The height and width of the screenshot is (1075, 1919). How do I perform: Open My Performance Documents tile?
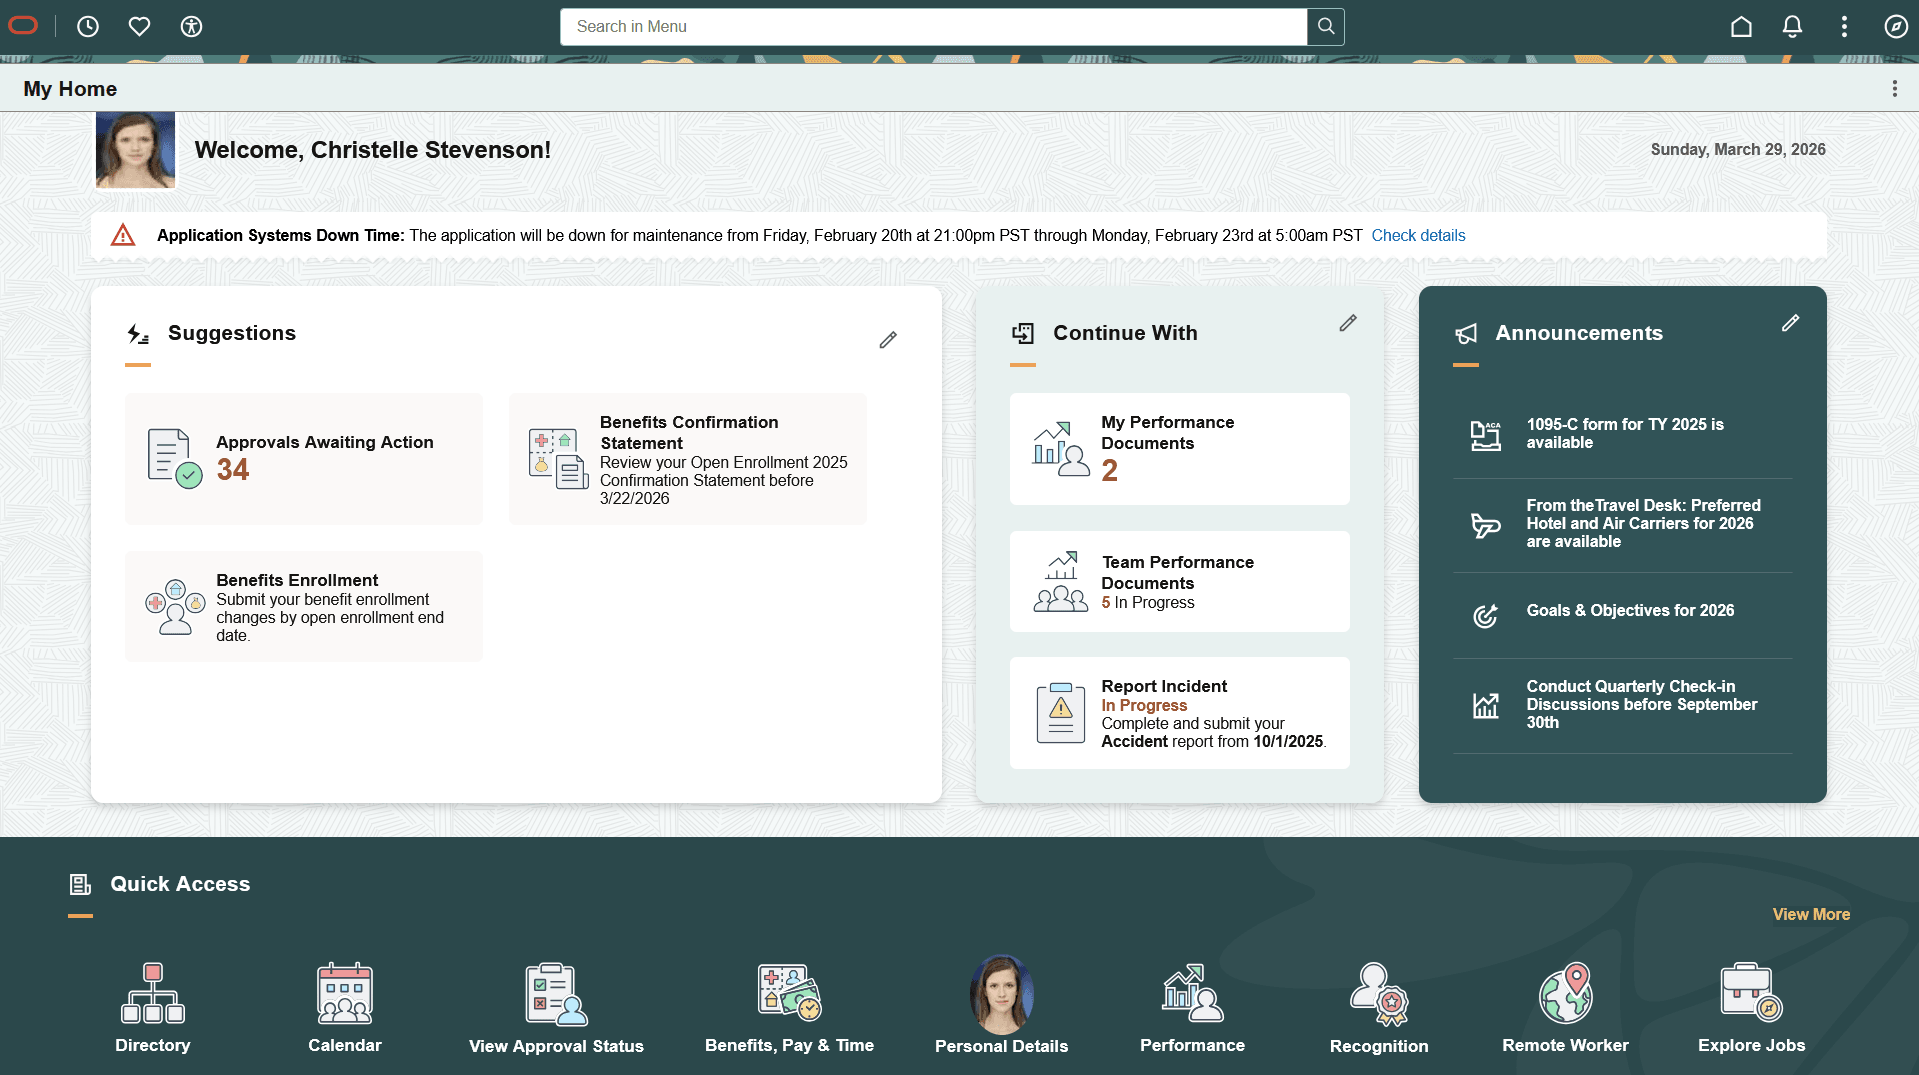tap(1180, 449)
